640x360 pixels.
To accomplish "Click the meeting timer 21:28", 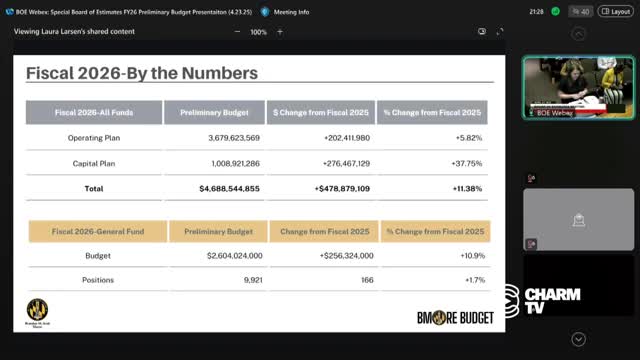I will click(x=536, y=12).
